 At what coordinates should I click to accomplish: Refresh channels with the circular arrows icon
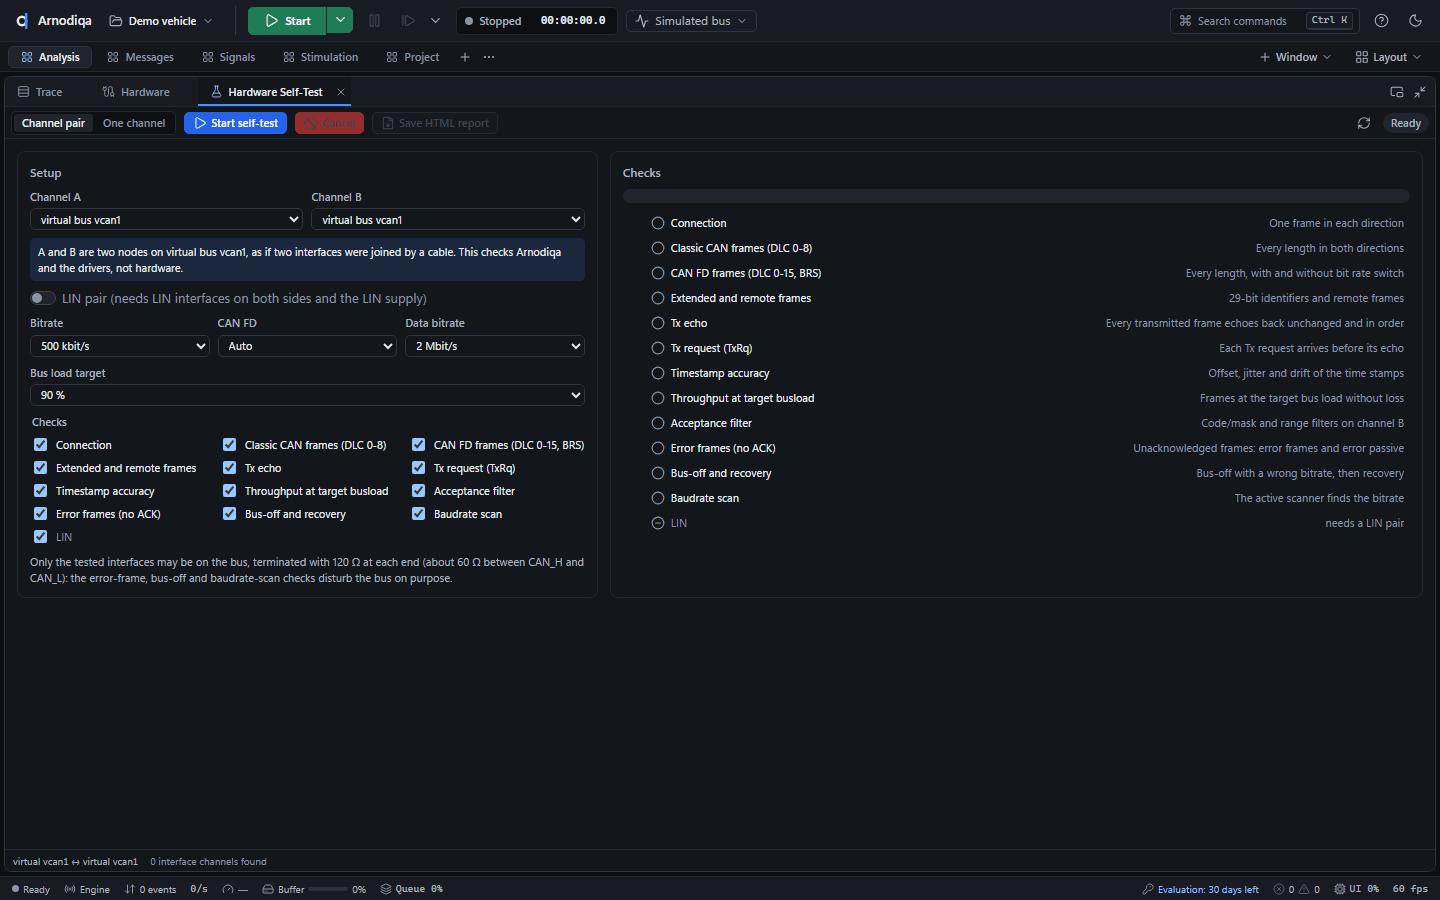[1364, 123]
